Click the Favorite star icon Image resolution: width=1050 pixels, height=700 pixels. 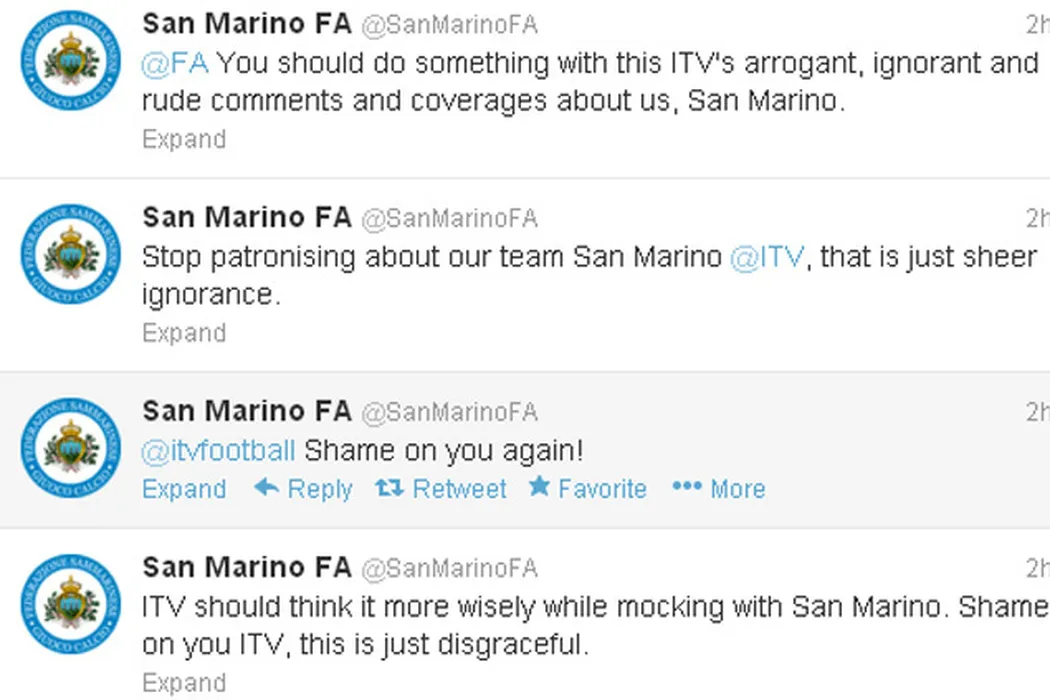(539, 487)
